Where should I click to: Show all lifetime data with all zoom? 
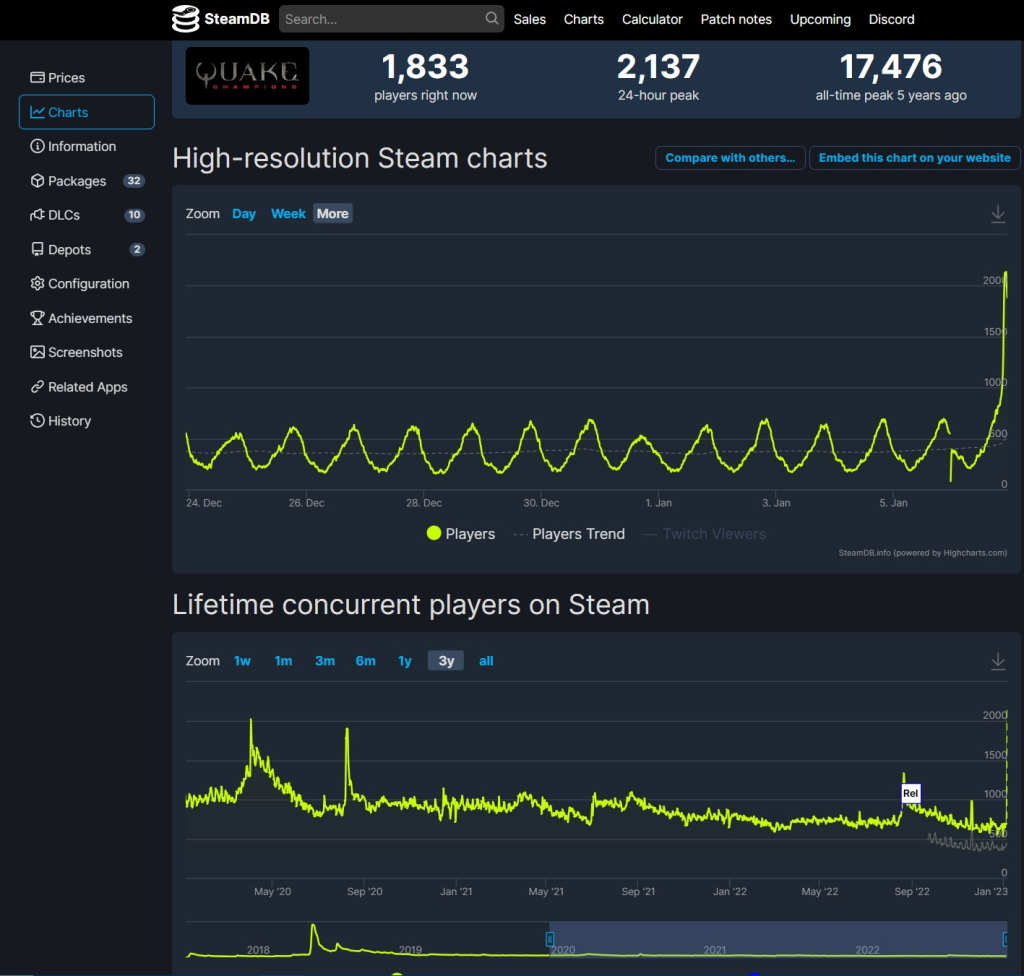(486, 660)
